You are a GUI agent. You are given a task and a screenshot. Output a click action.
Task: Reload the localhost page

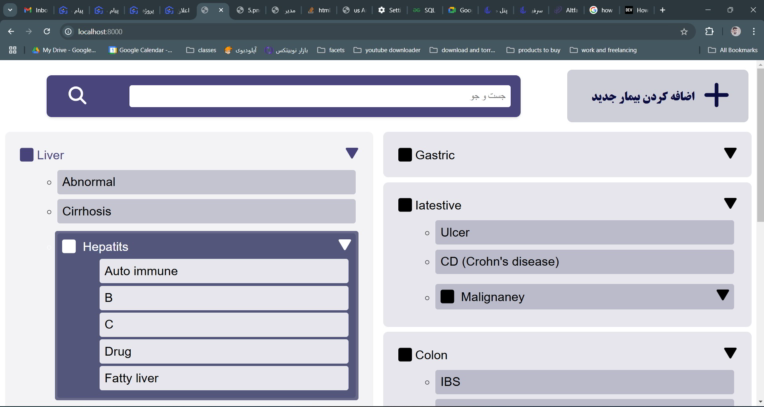[x=47, y=31]
